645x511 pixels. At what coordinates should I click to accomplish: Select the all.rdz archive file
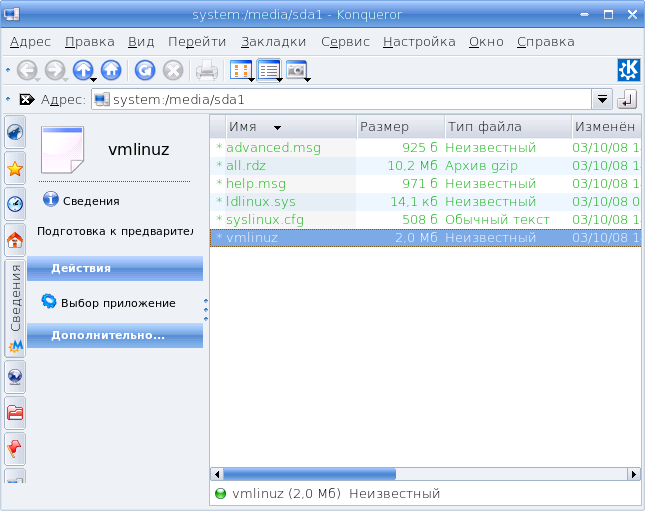246,166
